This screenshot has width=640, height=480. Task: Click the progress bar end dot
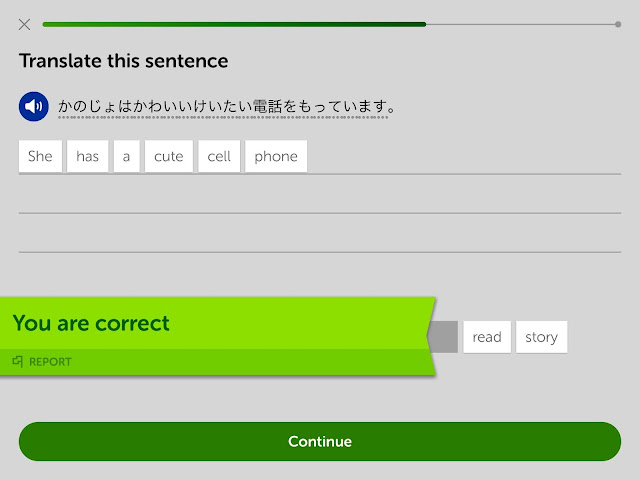click(x=618, y=24)
